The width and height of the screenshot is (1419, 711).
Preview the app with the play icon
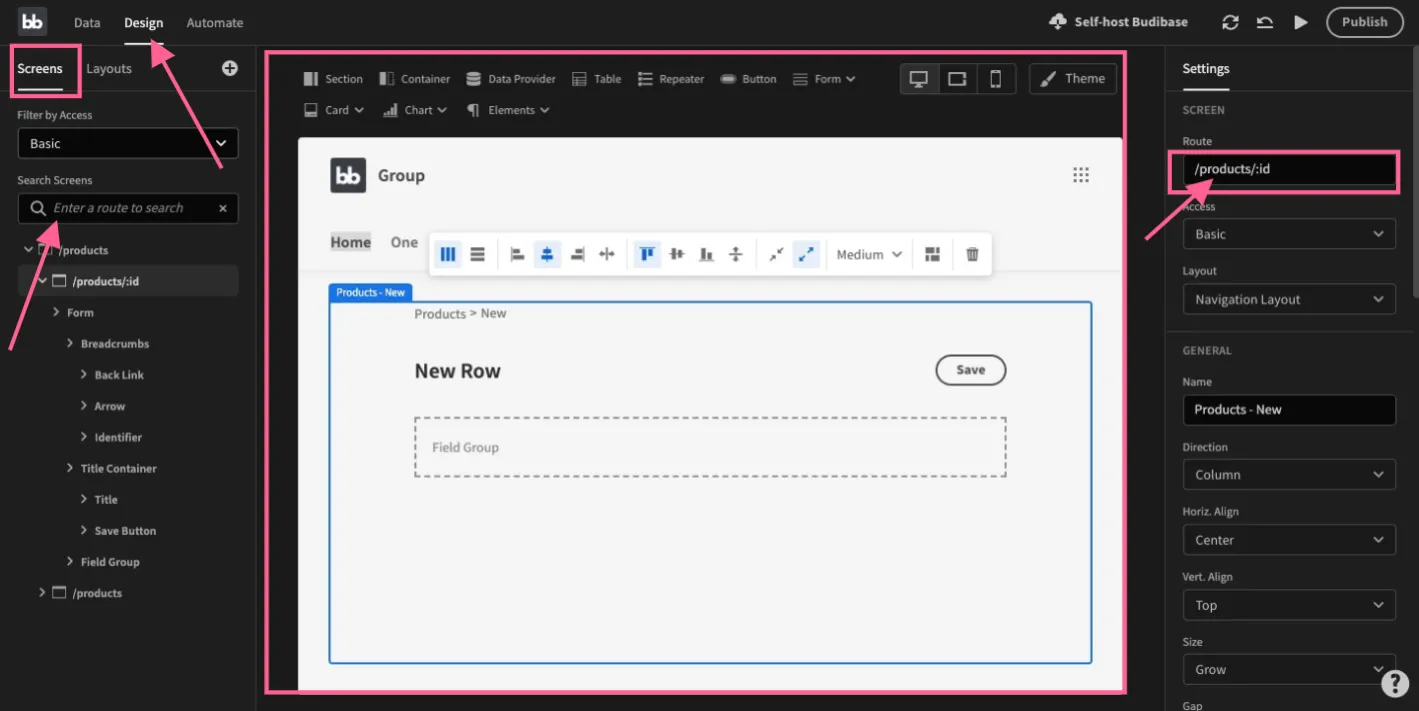point(1300,22)
